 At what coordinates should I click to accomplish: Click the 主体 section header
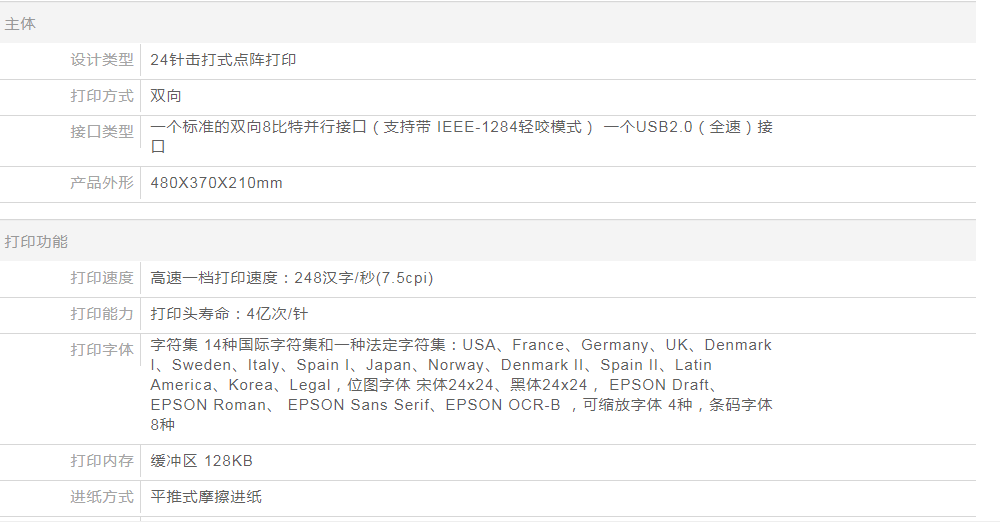(x=21, y=23)
